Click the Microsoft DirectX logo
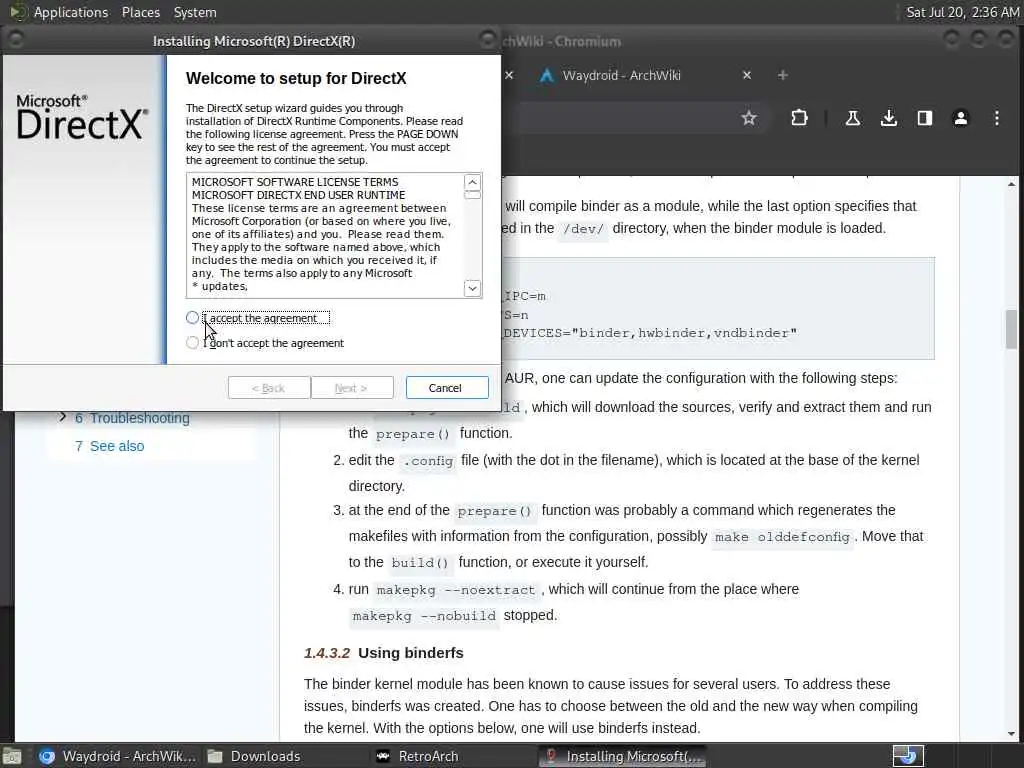Image resolution: width=1024 pixels, height=768 pixels. [82, 118]
